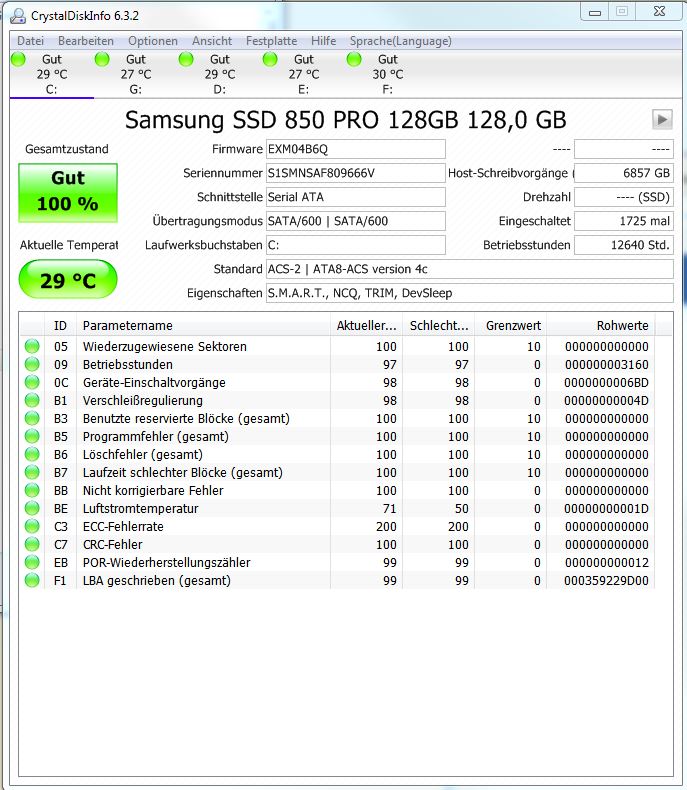Click status dot for Benutzte reservierte Blöcke row
Screen dimensions: 687x790
(32, 418)
